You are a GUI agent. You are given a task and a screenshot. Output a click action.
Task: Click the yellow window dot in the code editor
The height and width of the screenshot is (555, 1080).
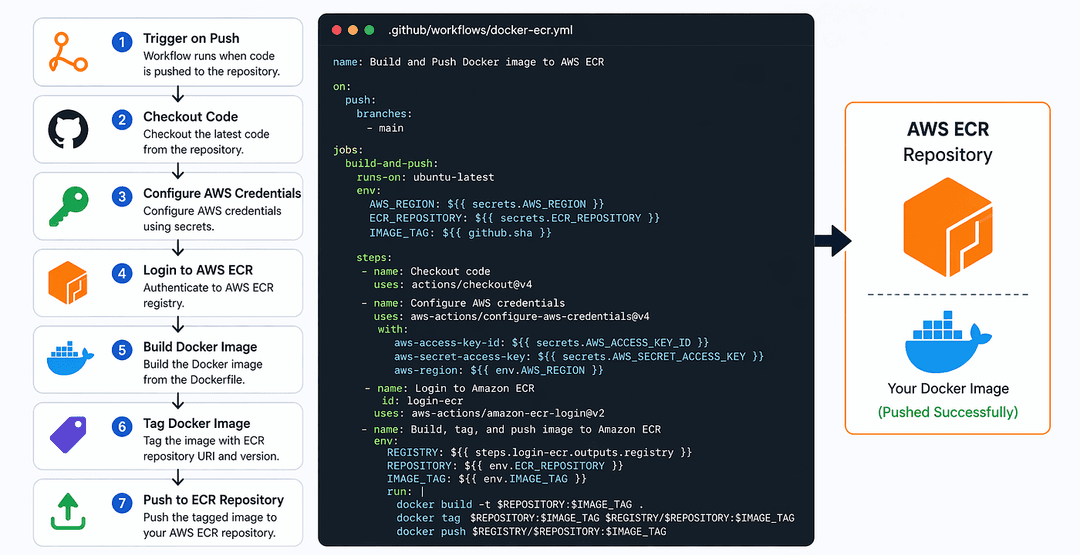pos(353,30)
